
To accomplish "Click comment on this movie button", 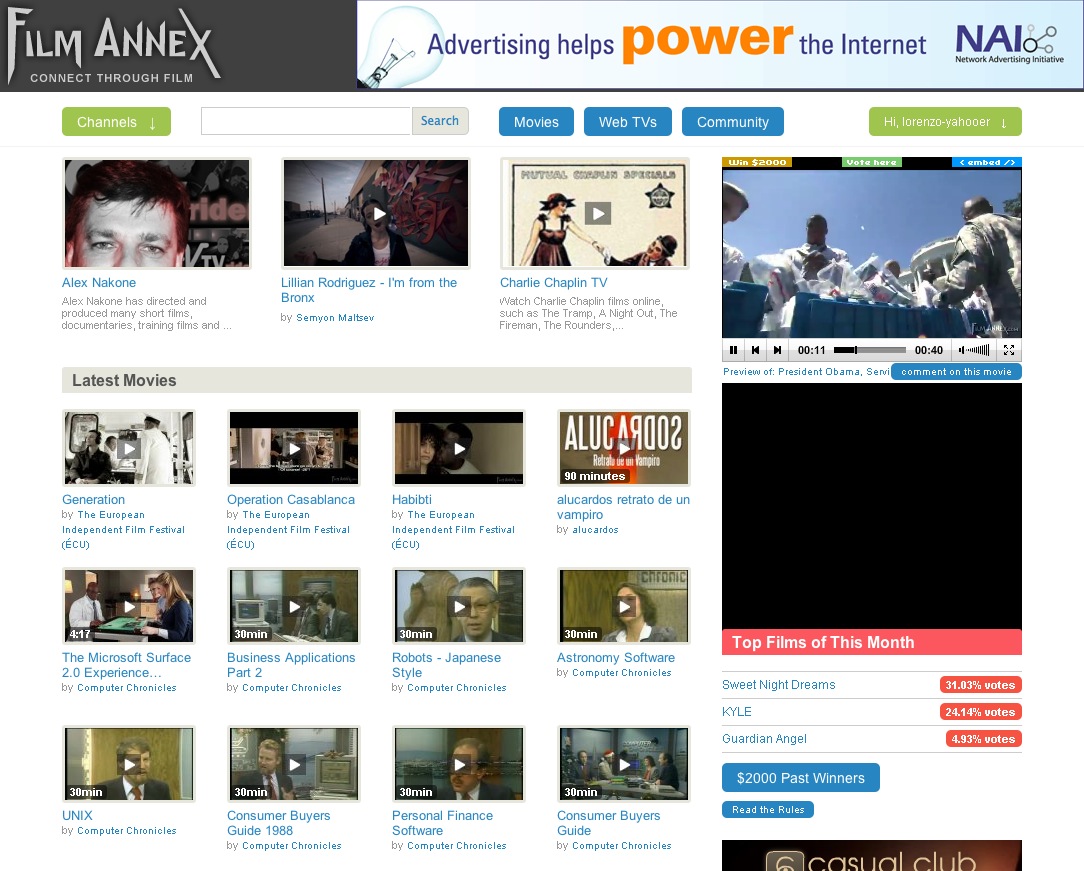I will [x=956, y=372].
